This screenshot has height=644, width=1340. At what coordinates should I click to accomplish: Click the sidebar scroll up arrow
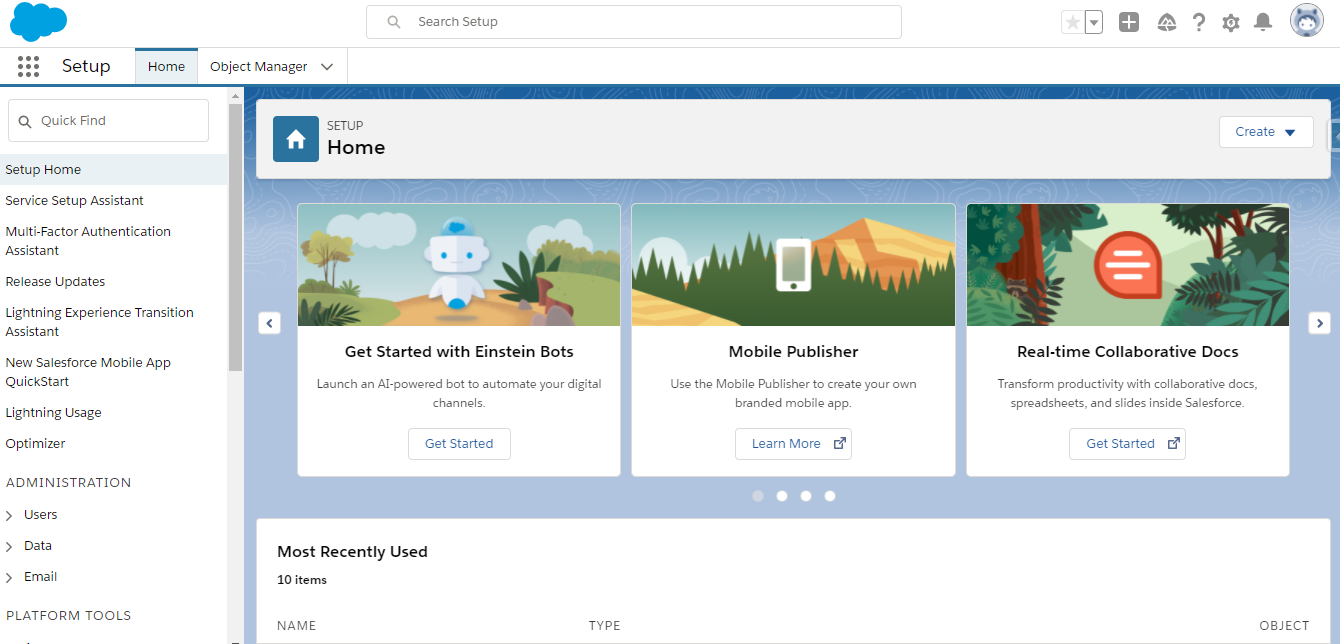(x=236, y=96)
